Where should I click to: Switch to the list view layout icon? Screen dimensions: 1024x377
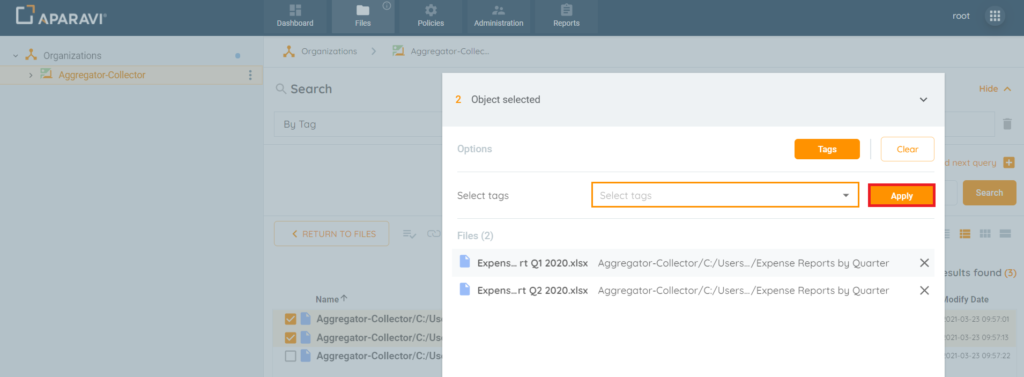tap(965, 233)
